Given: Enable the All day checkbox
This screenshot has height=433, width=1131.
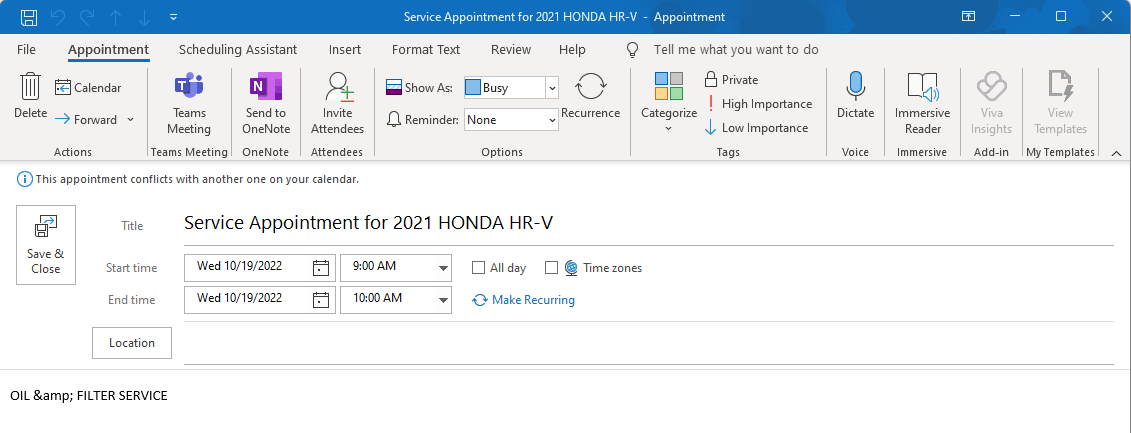Looking at the screenshot, I should coord(478,268).
